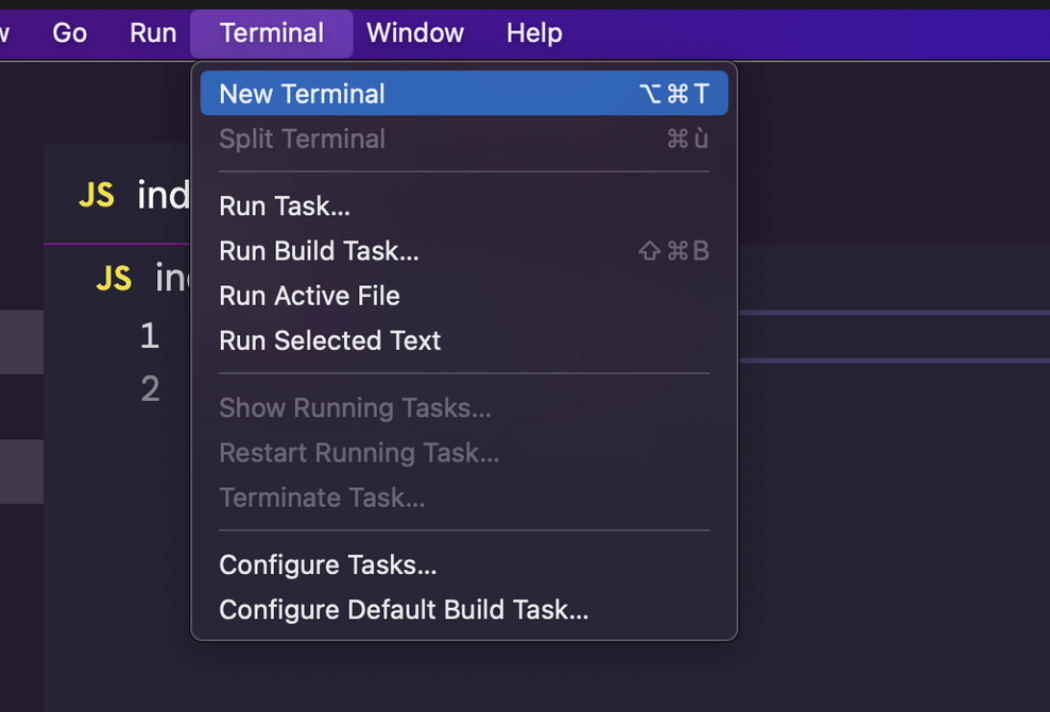Open Configure Tasks... from the menu
The image size is (1050, 712).
(328, 565)
